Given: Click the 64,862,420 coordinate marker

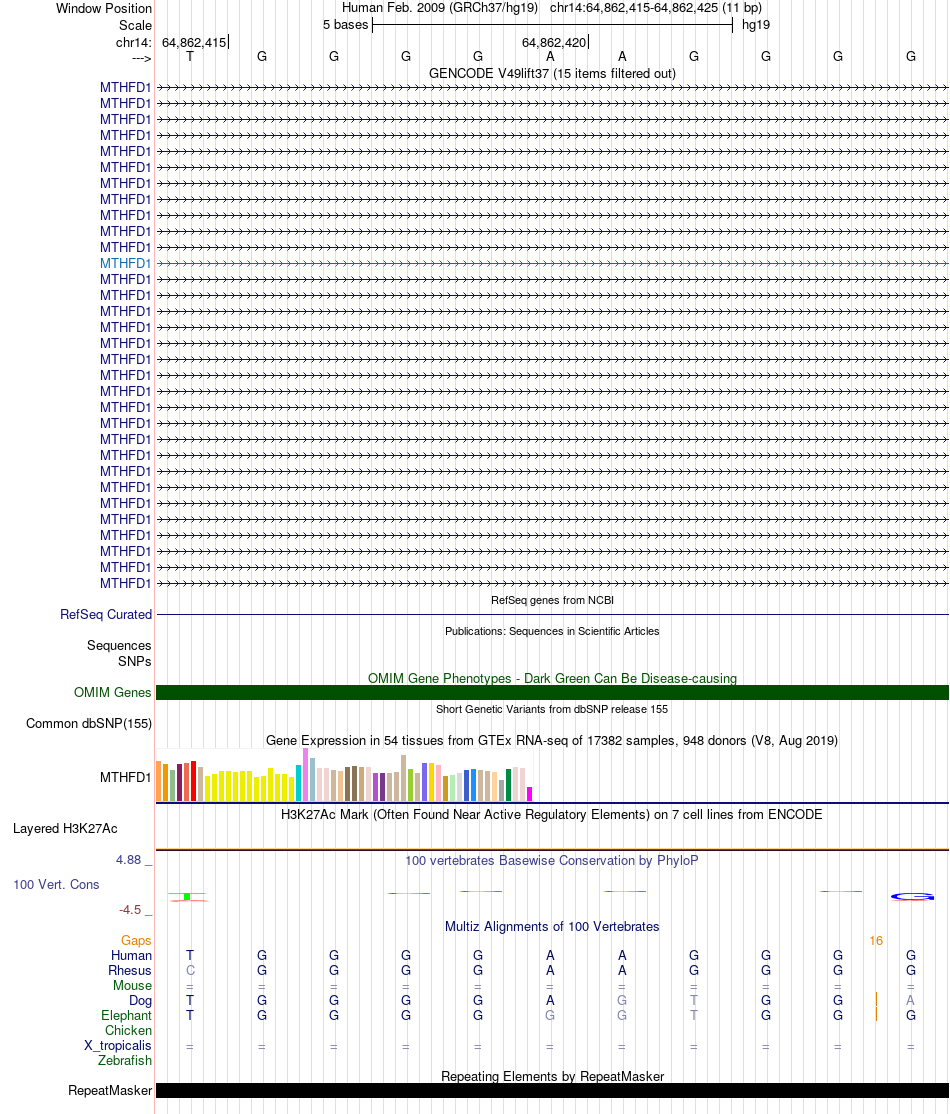Looking at the screenshot, I should [554, 43].
